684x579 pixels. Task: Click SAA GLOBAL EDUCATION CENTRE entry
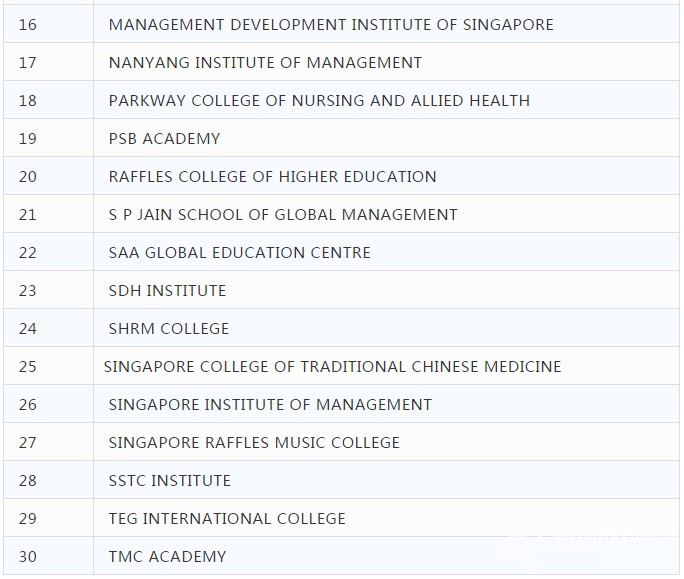click(x=239, y=252)
